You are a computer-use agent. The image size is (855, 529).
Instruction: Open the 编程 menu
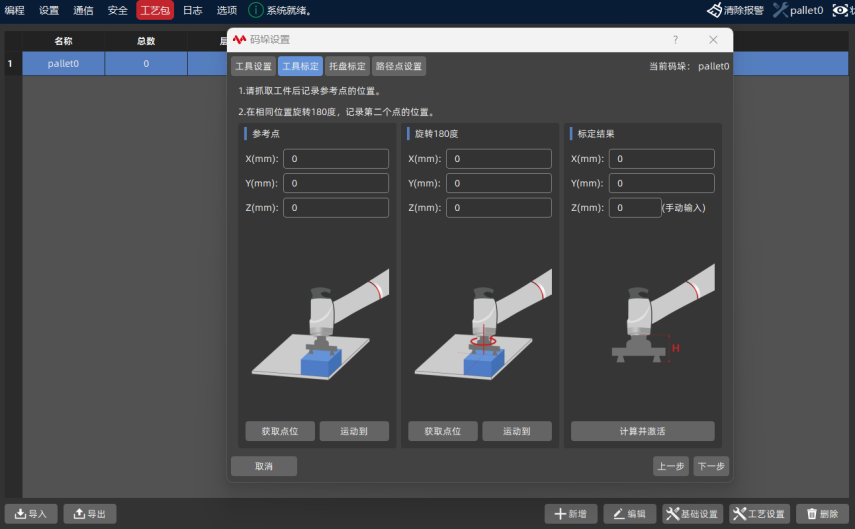tap(15, 10)
